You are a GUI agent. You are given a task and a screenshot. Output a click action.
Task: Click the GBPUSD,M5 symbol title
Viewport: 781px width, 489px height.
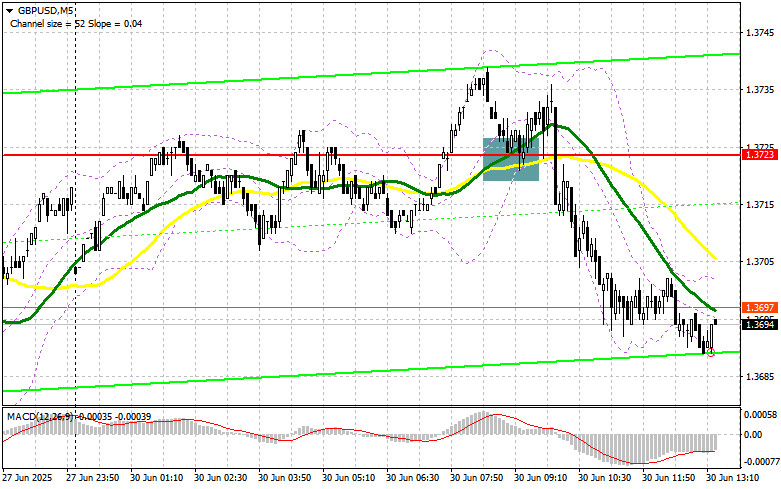[43, 10]
